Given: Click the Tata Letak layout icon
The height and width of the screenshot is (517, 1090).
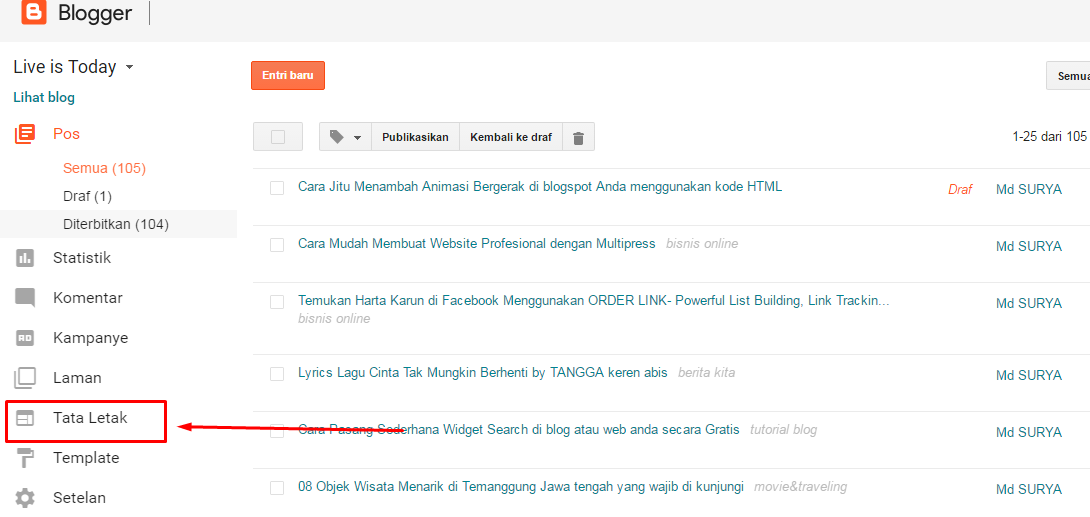Looking at the screenshot, I should point(25,418).
